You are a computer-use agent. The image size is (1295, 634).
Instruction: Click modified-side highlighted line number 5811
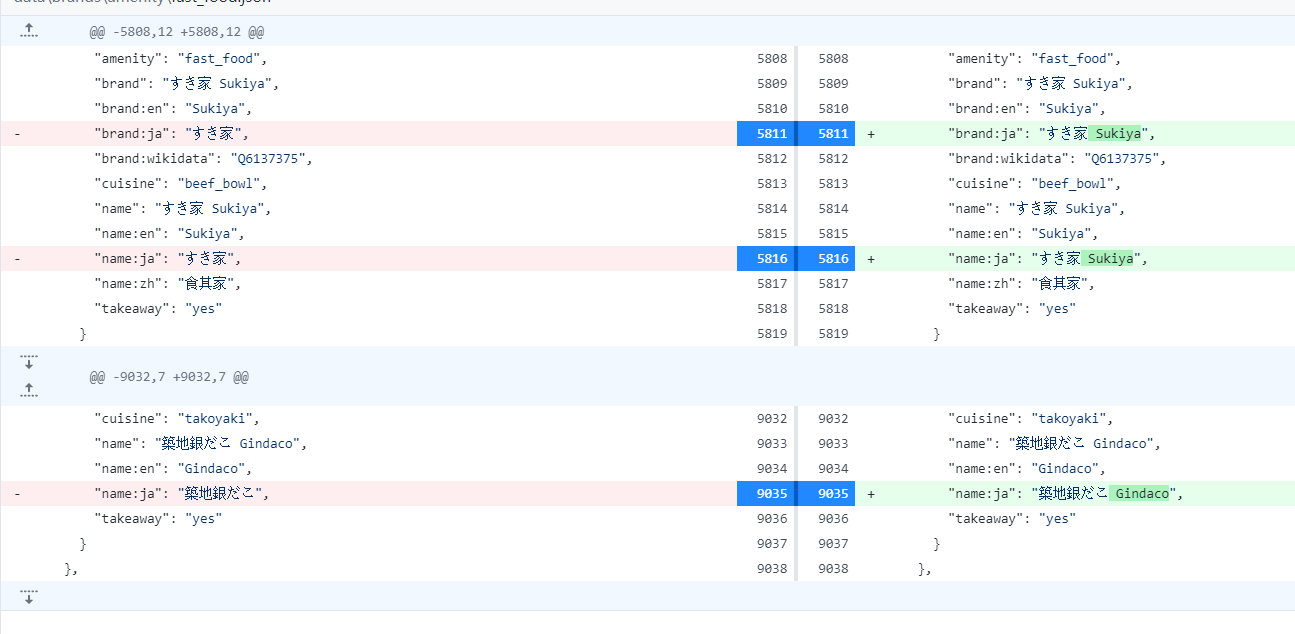coord(826,133)
